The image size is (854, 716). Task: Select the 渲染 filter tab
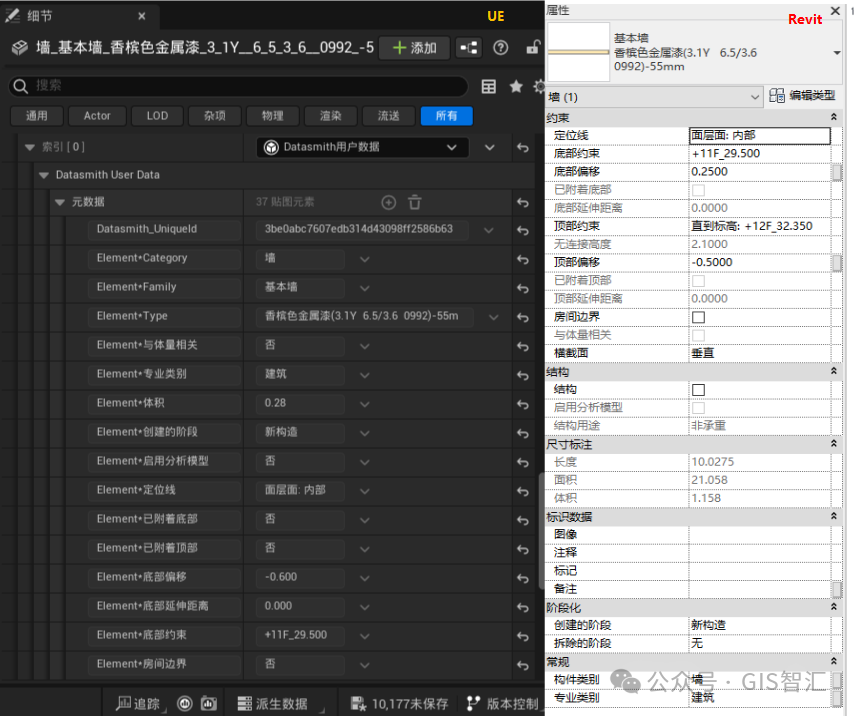[331, 116]
